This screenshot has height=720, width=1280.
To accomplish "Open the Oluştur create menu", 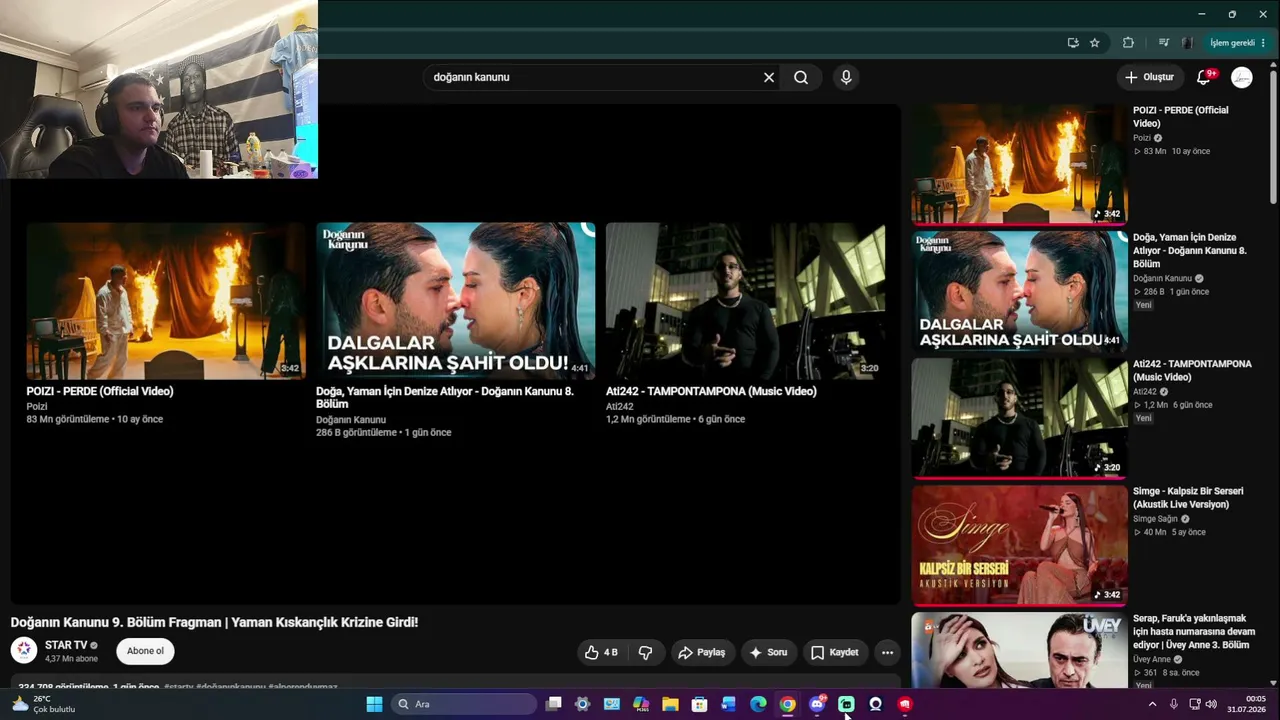I will point(1148,77).
